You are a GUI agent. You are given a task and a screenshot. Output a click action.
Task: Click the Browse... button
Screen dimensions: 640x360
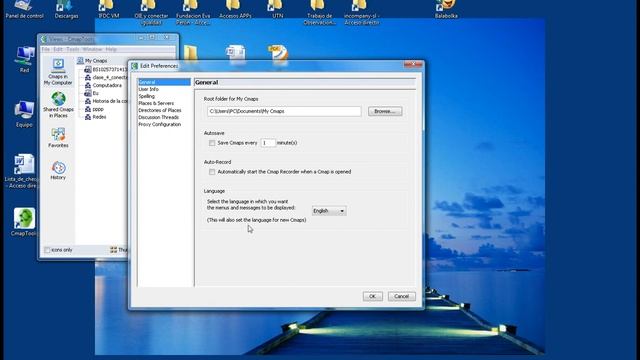385,111
